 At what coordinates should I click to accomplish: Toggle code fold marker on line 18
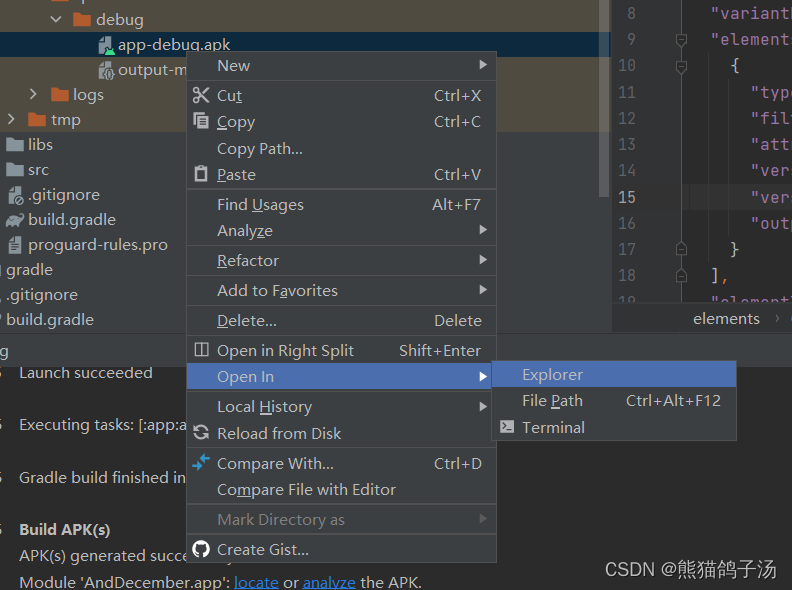pyautogui.click(x=681, y=275)
